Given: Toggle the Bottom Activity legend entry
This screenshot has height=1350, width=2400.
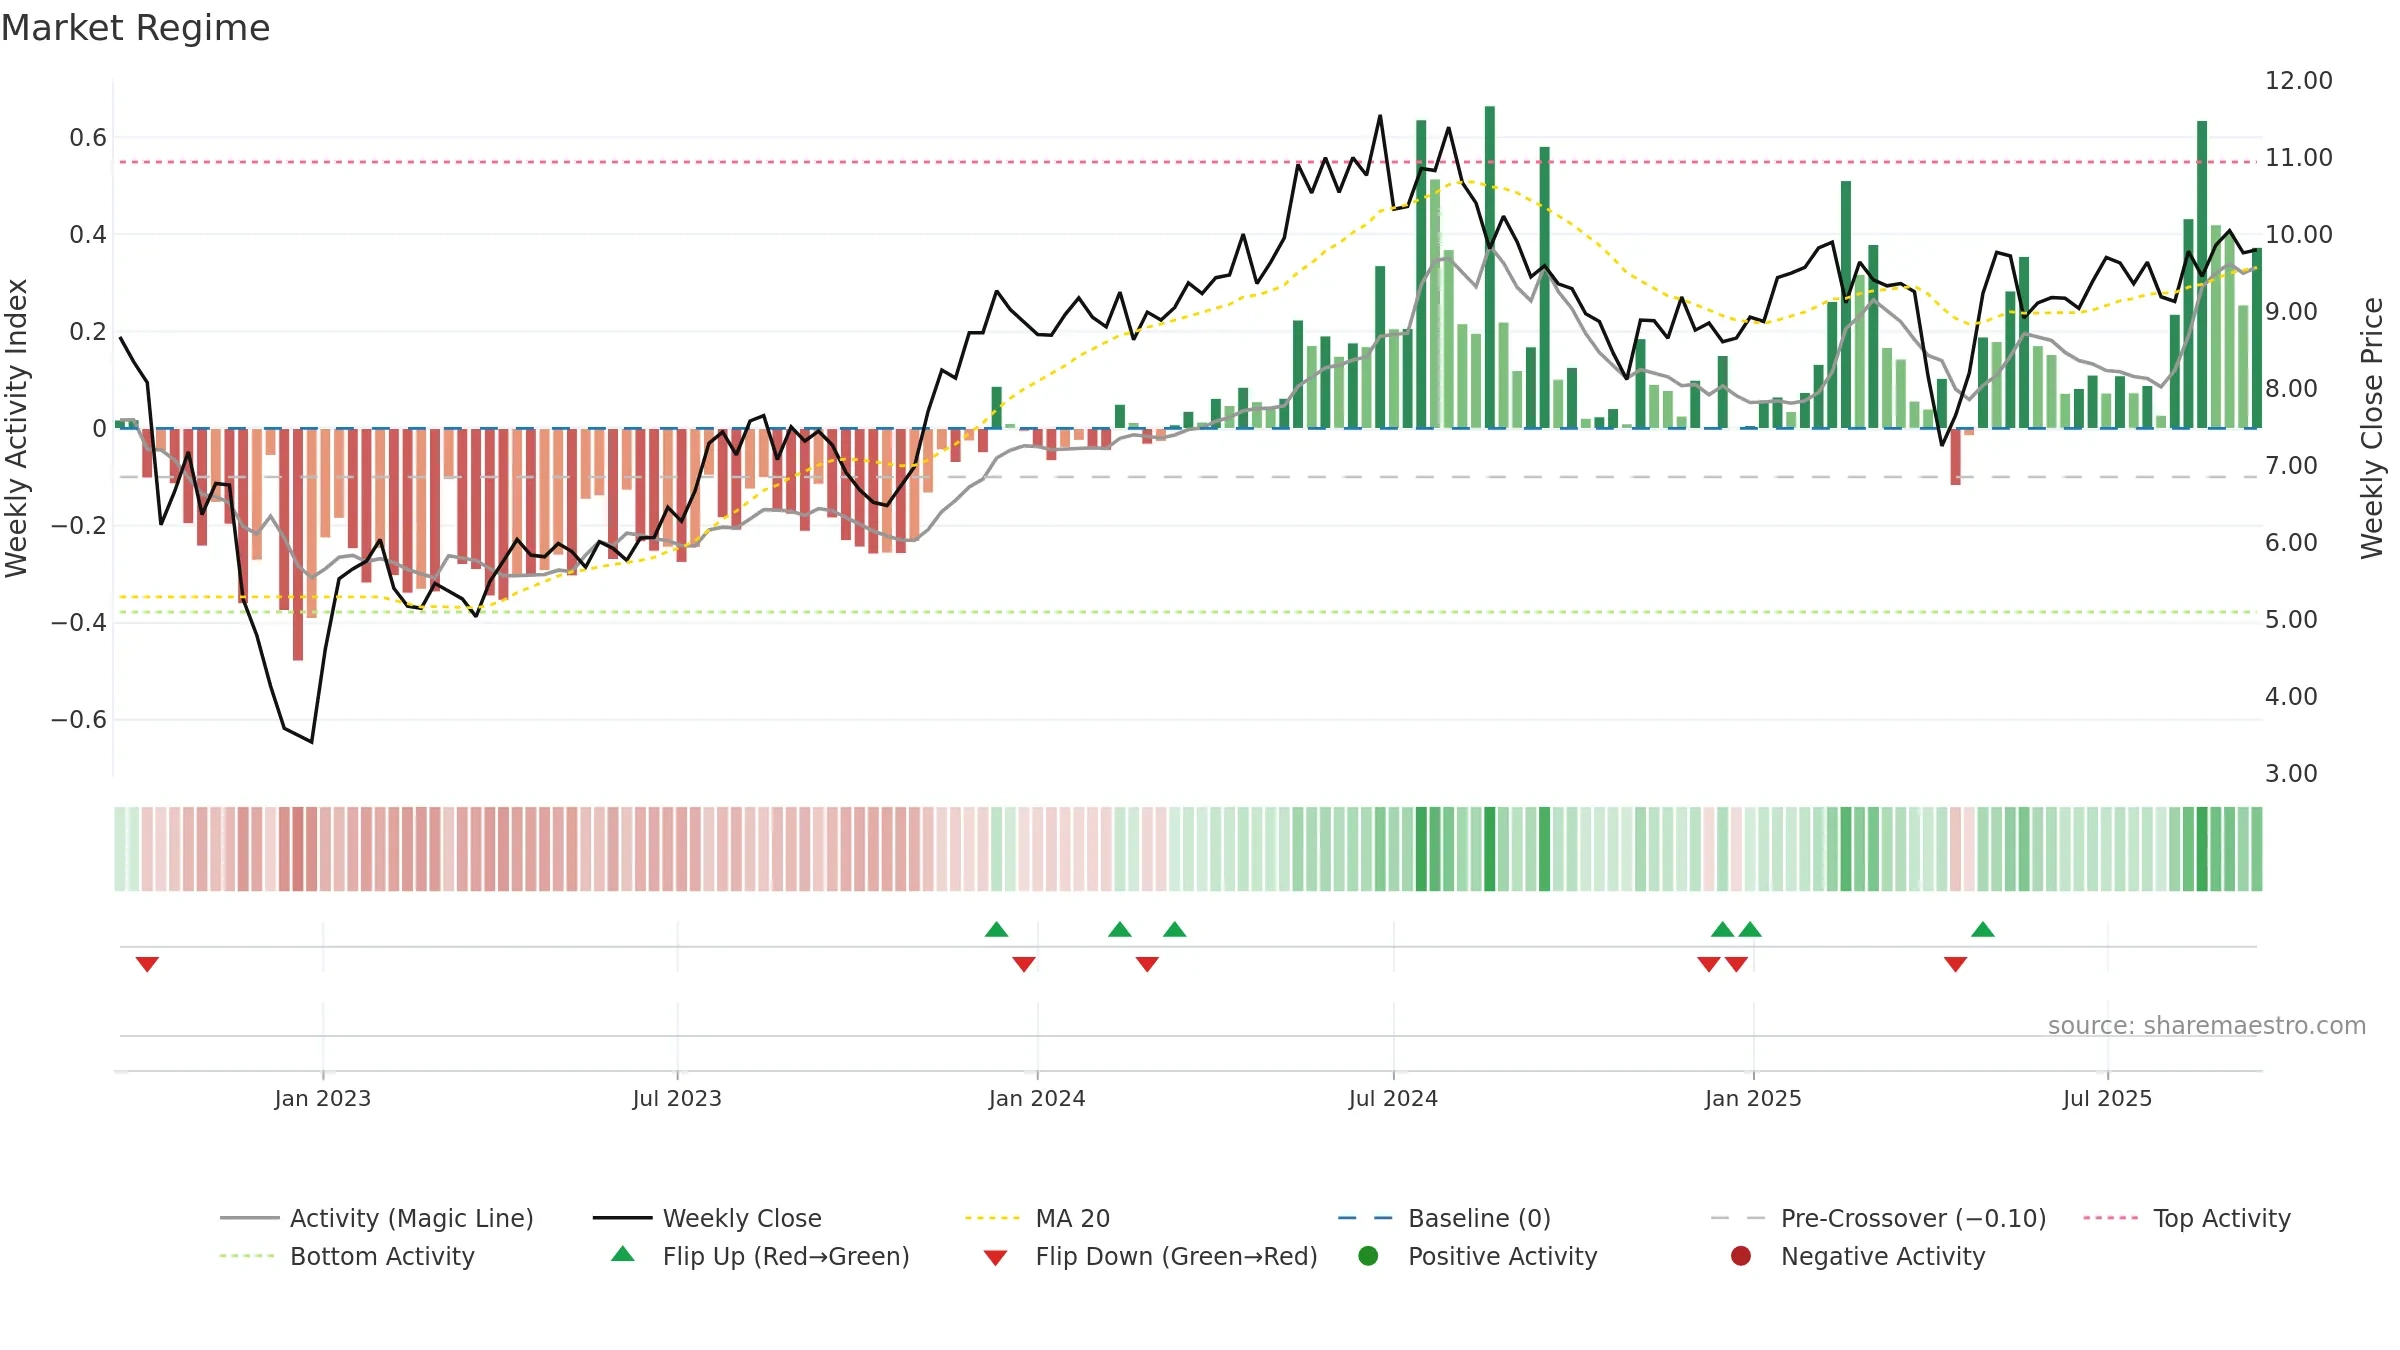Looking at the screenshot, I should pyautogui.click(x=347, y=1256).
